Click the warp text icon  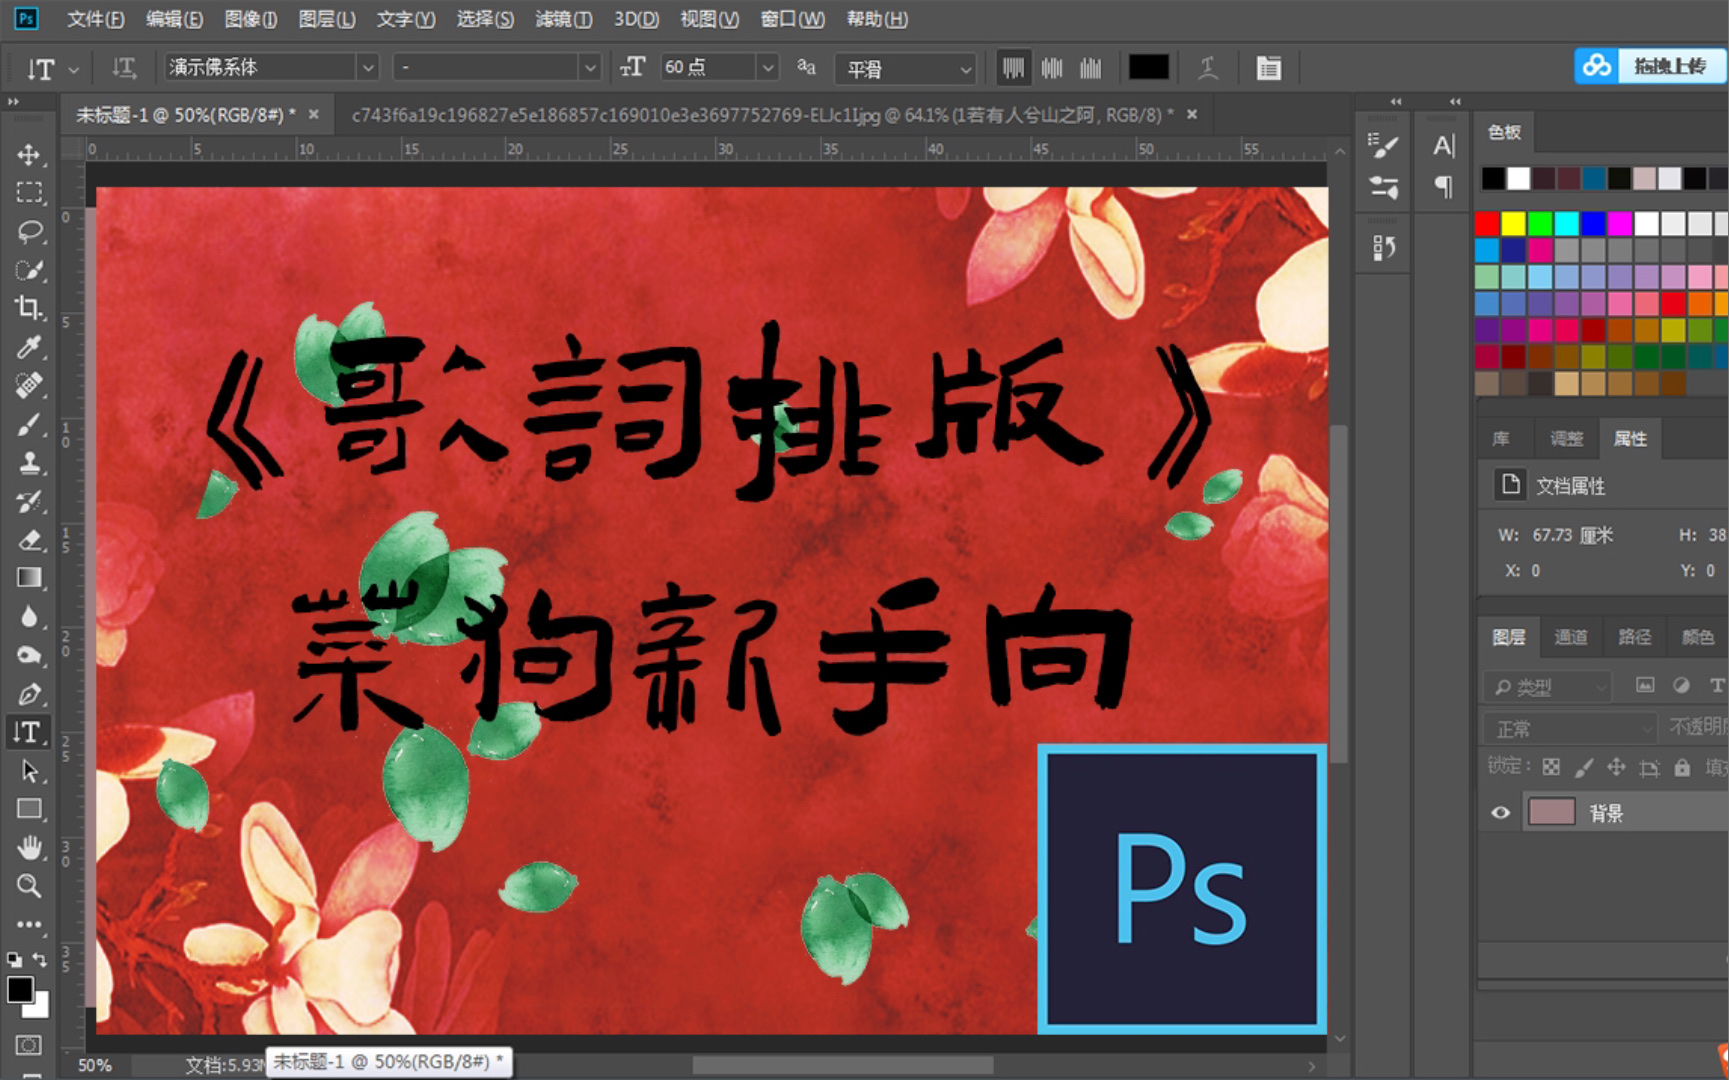(x=1208, y=68)
